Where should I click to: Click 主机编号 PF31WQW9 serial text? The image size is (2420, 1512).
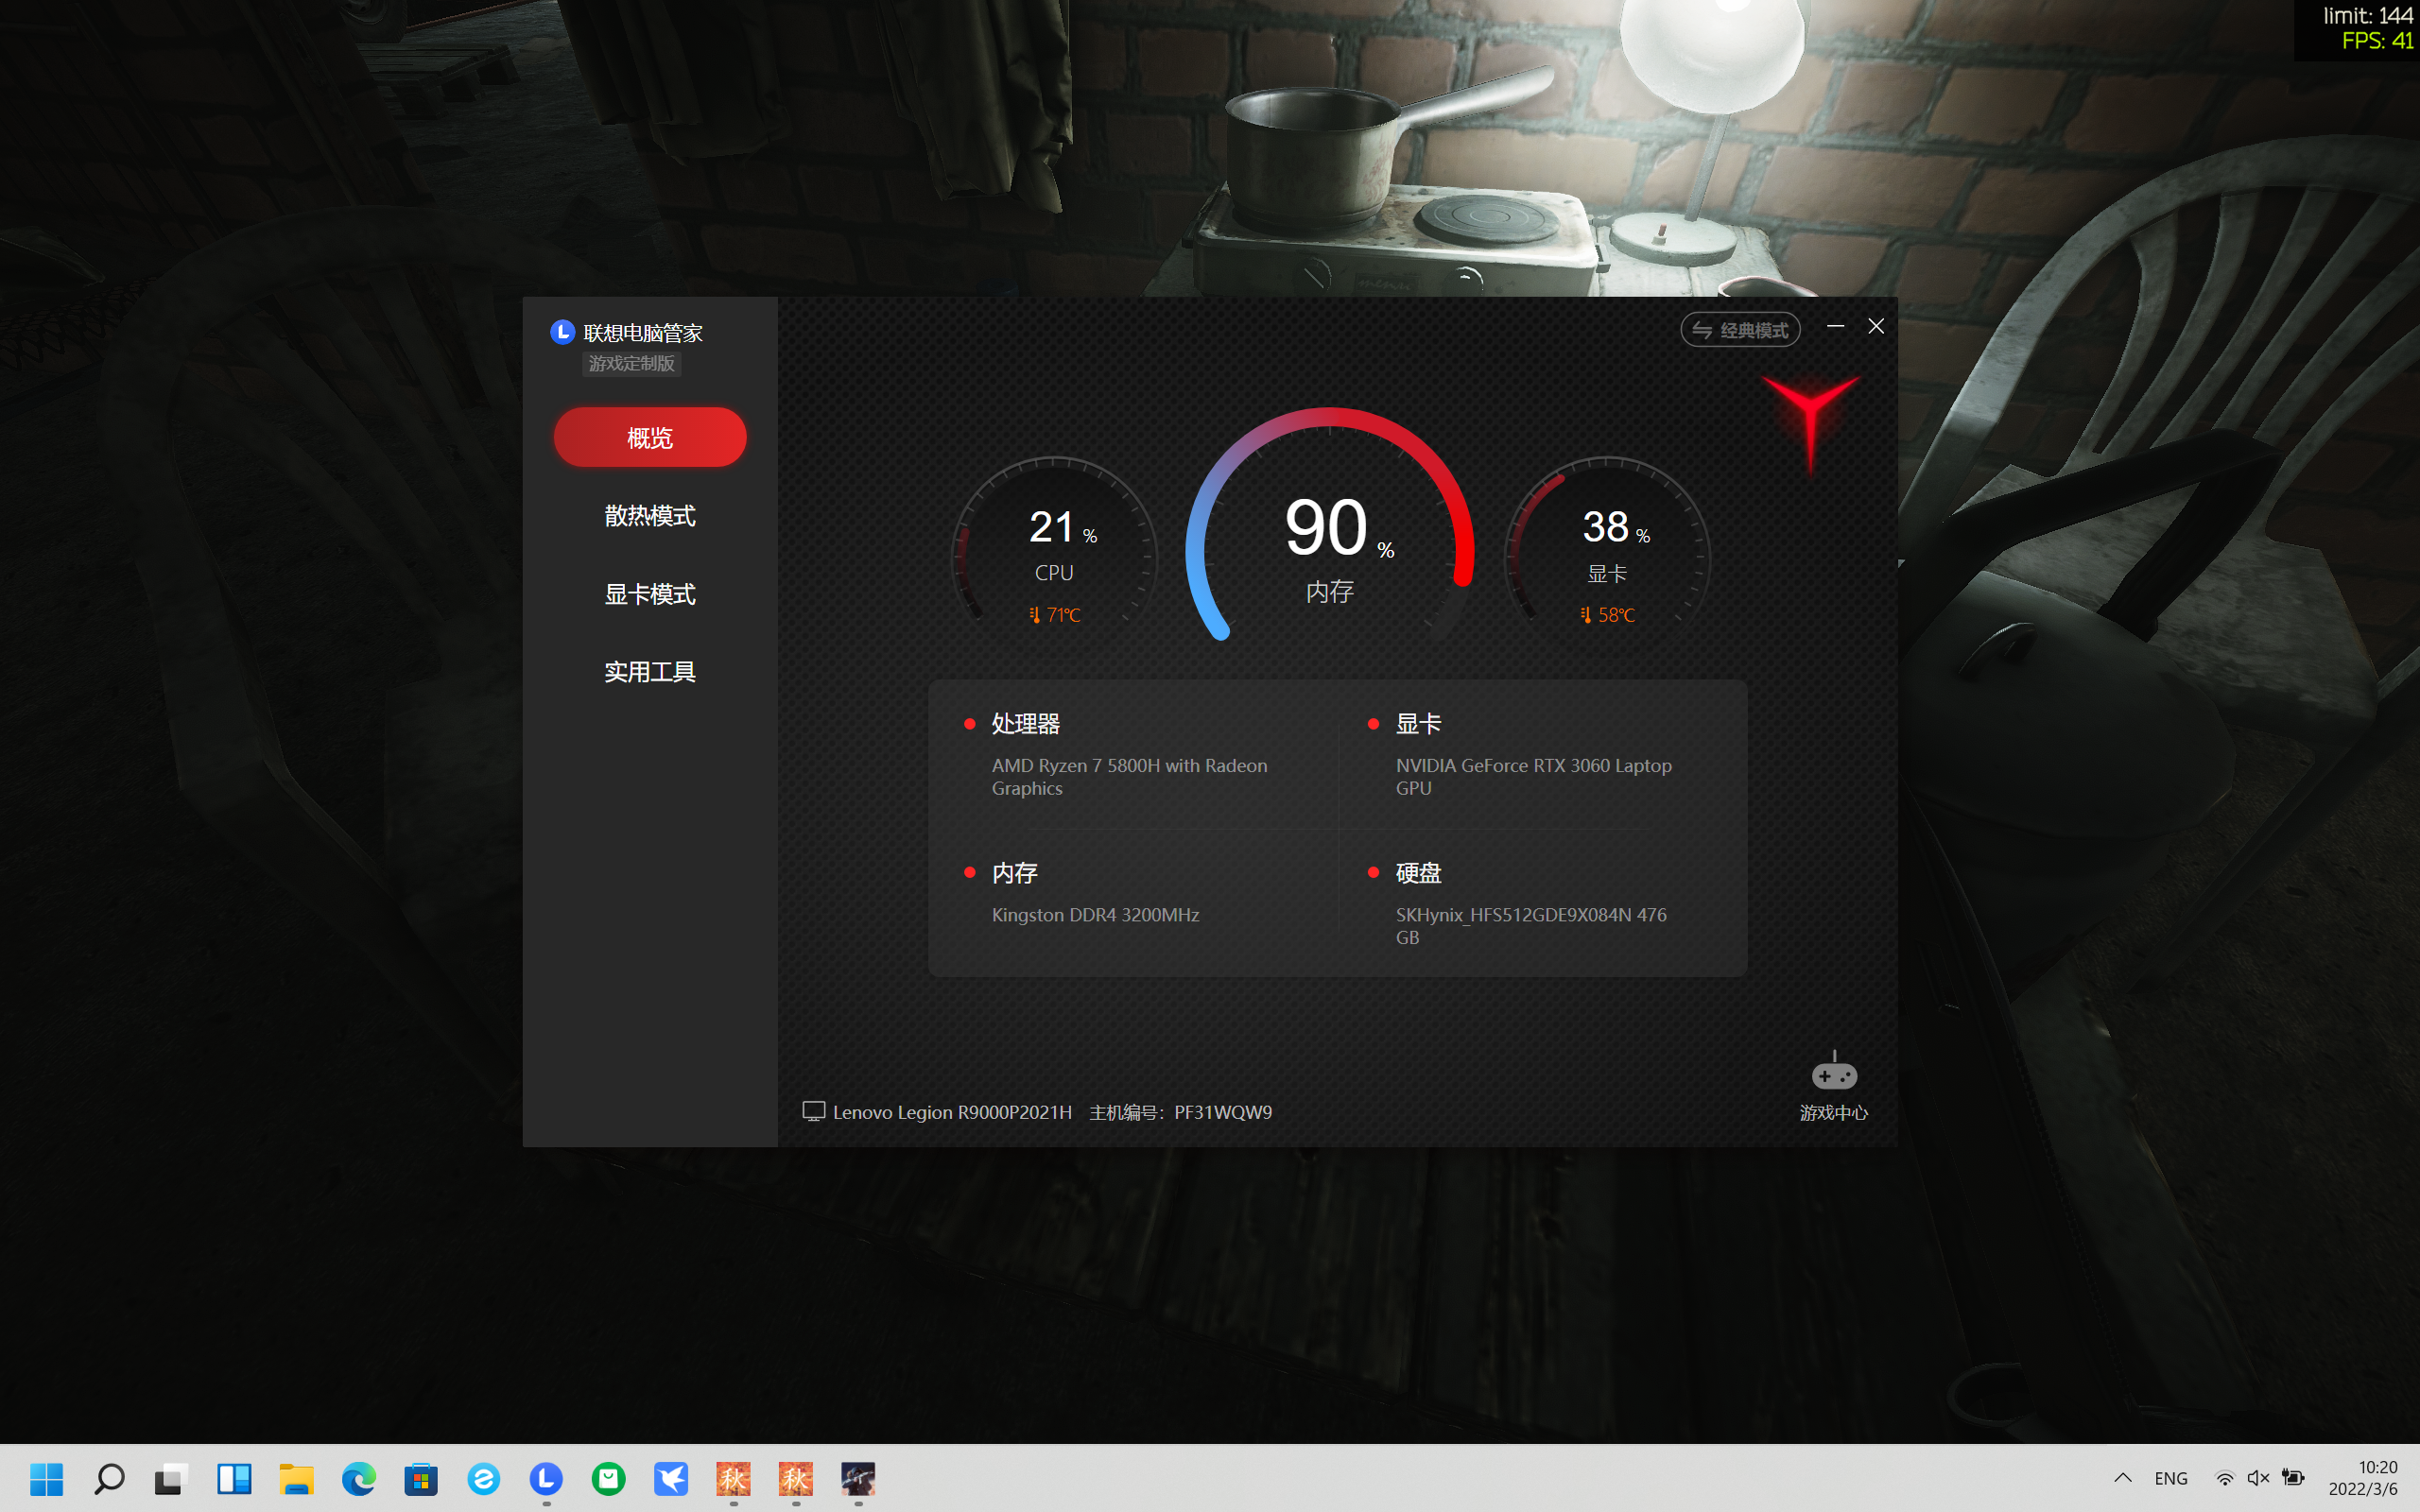(1181, 1112)
